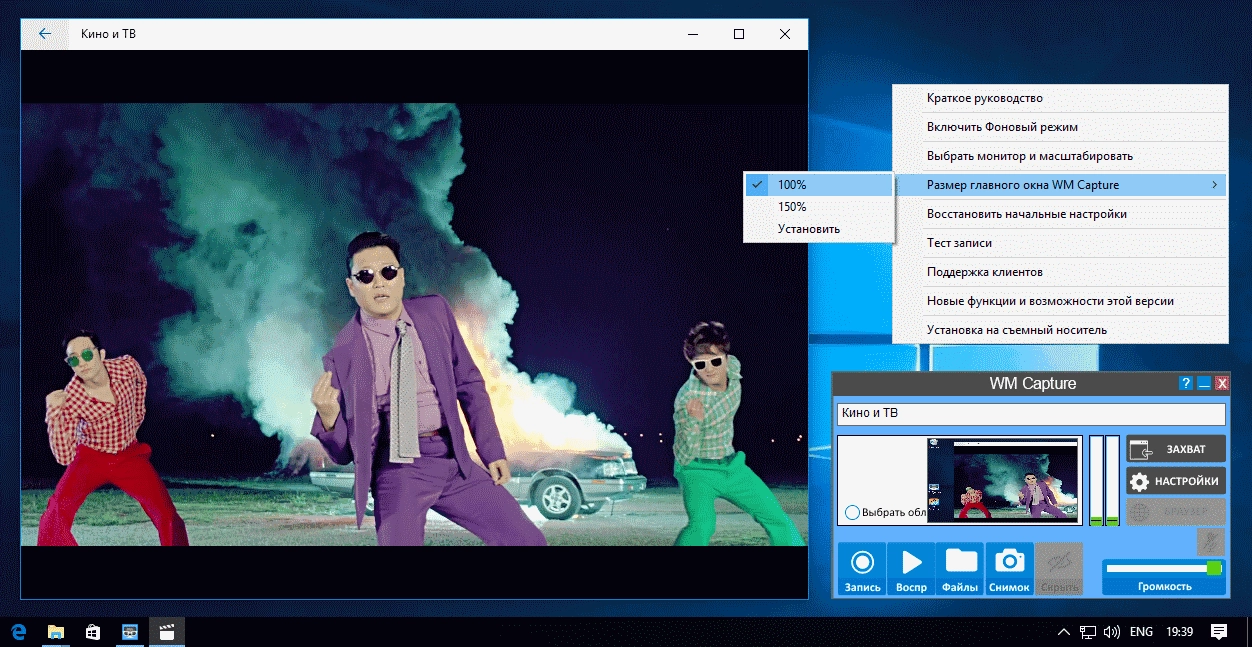The image size is (1252, 647).
Task: Switch the ENG input language indicator
Action: [1141, 631]
